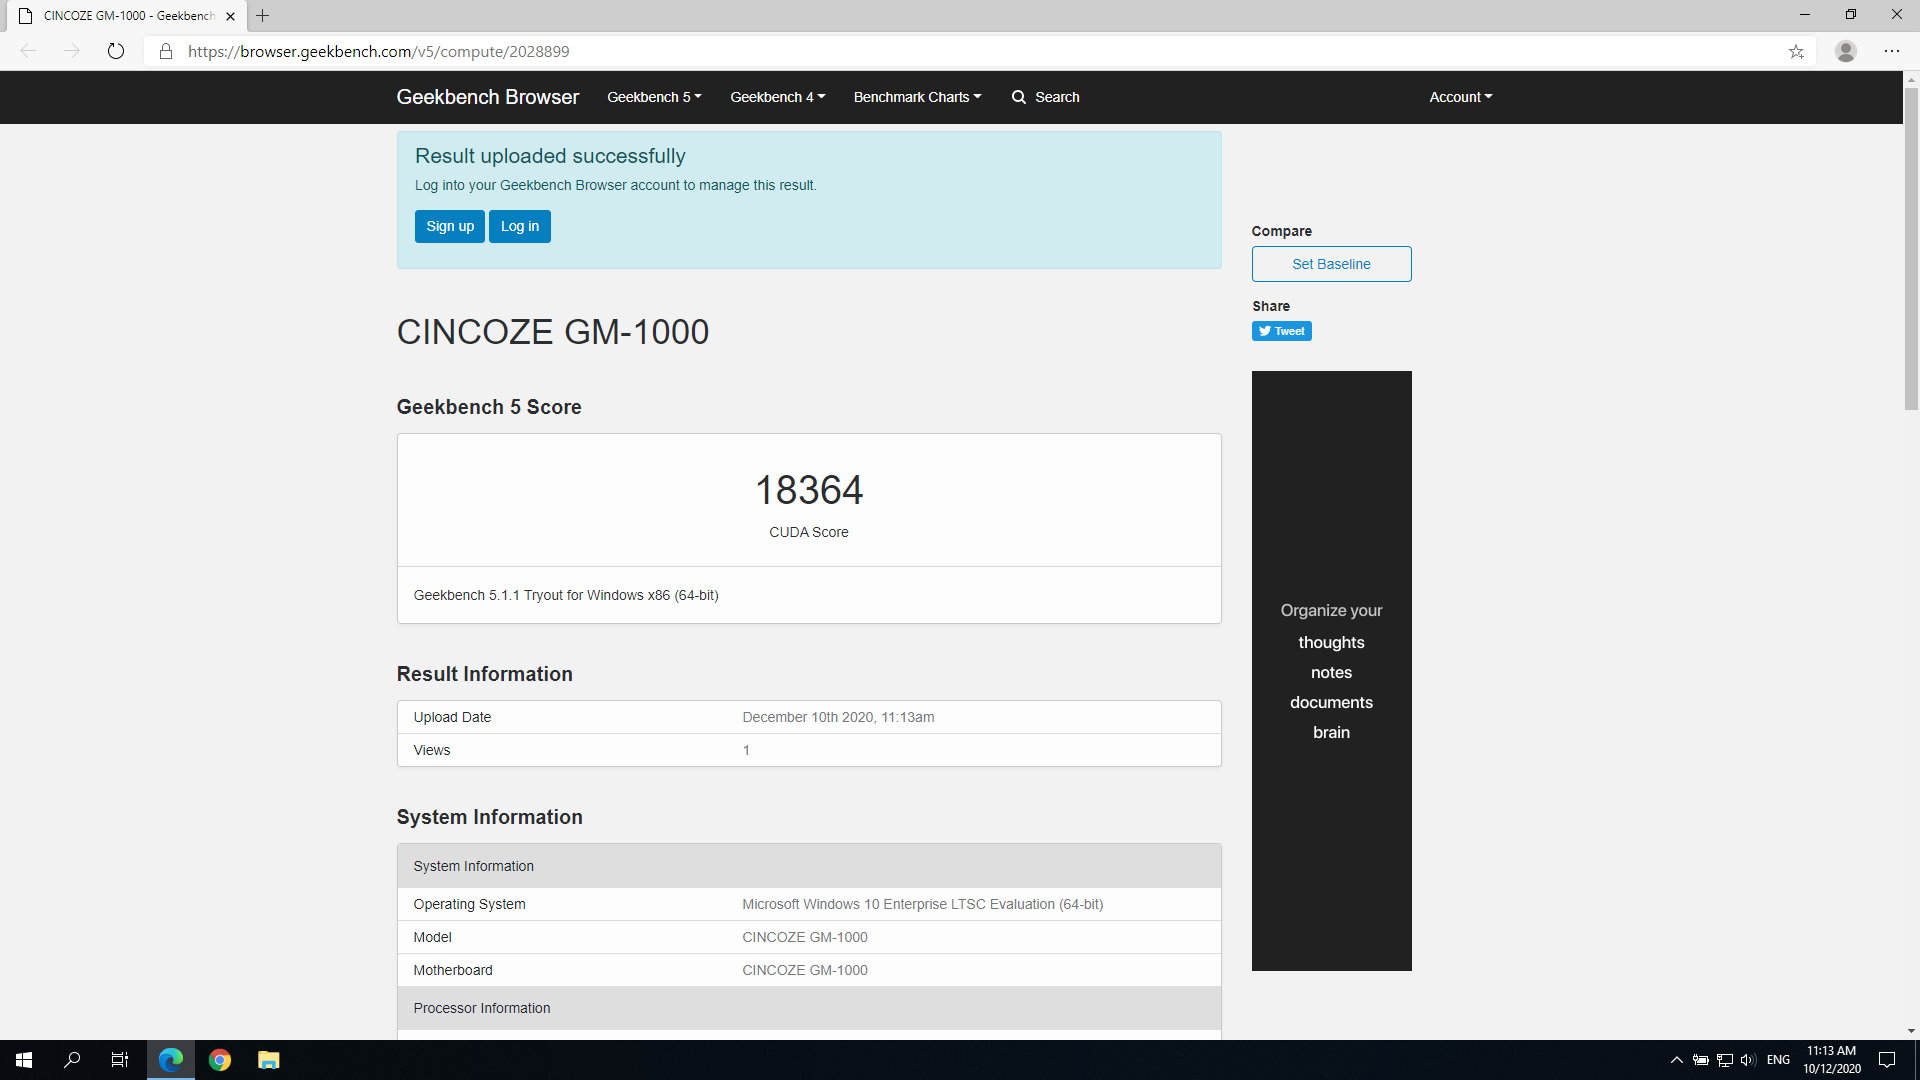The image size is (1920, 1080).
Task: Open the Benchmark Charts dropdown
Action: [917, 97]
